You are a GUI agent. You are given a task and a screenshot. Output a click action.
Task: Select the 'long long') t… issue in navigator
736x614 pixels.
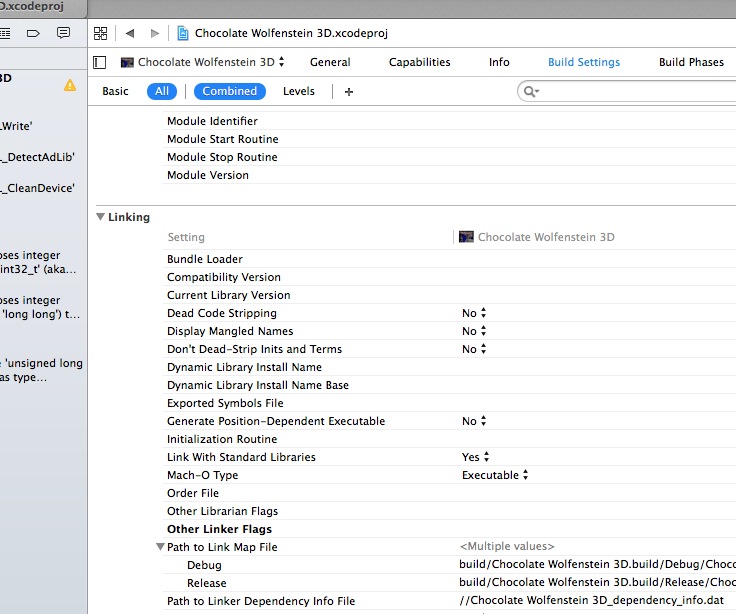tap(40, 307)
